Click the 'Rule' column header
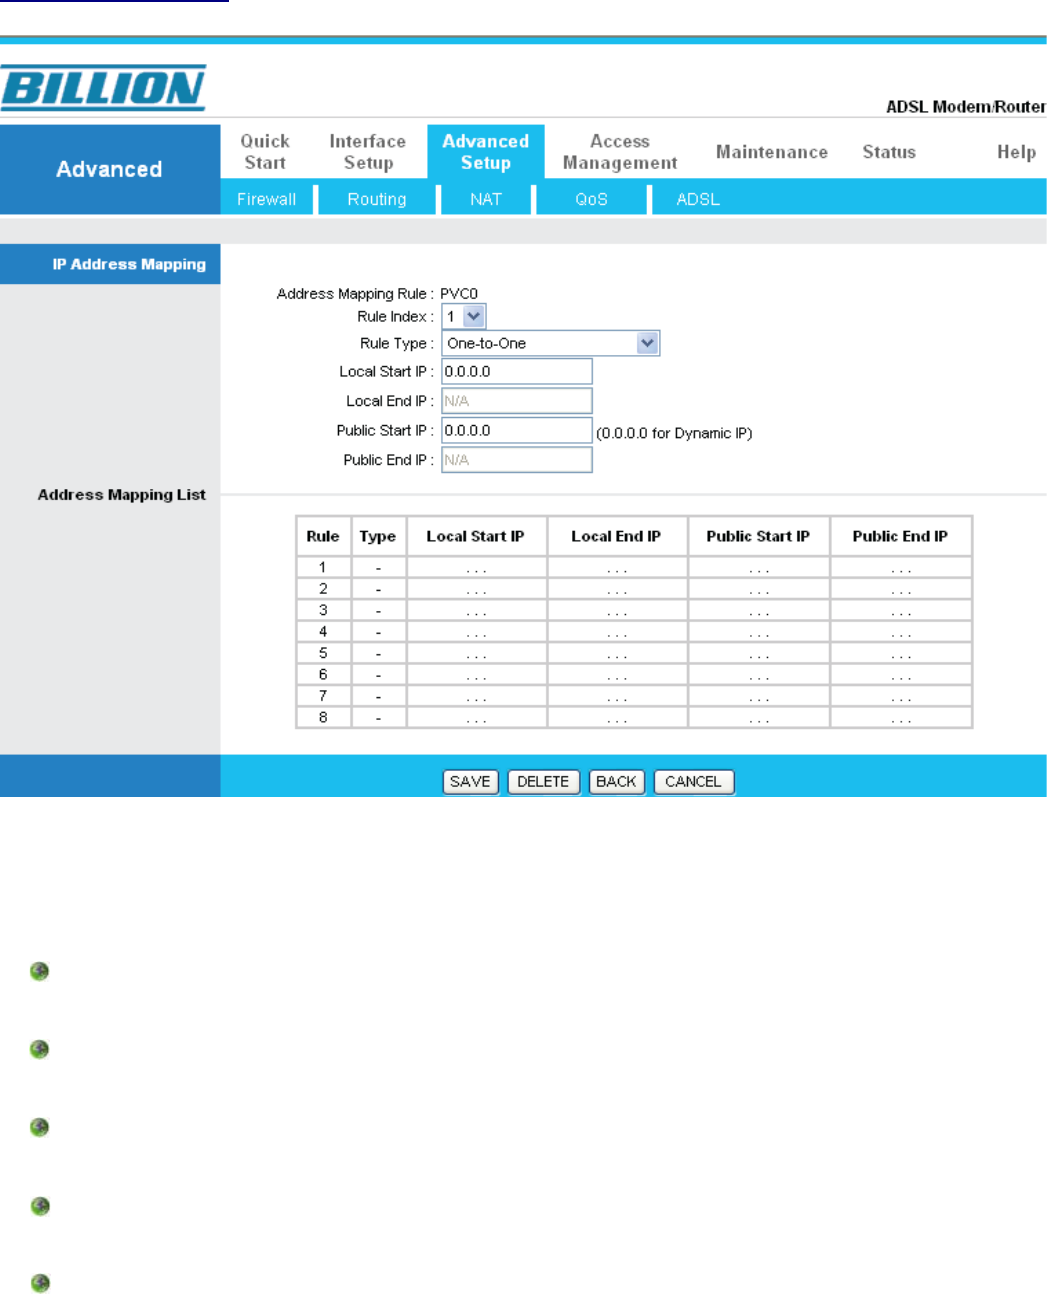The height and width of the screenshot is (1294, 1047). point(323,536)
